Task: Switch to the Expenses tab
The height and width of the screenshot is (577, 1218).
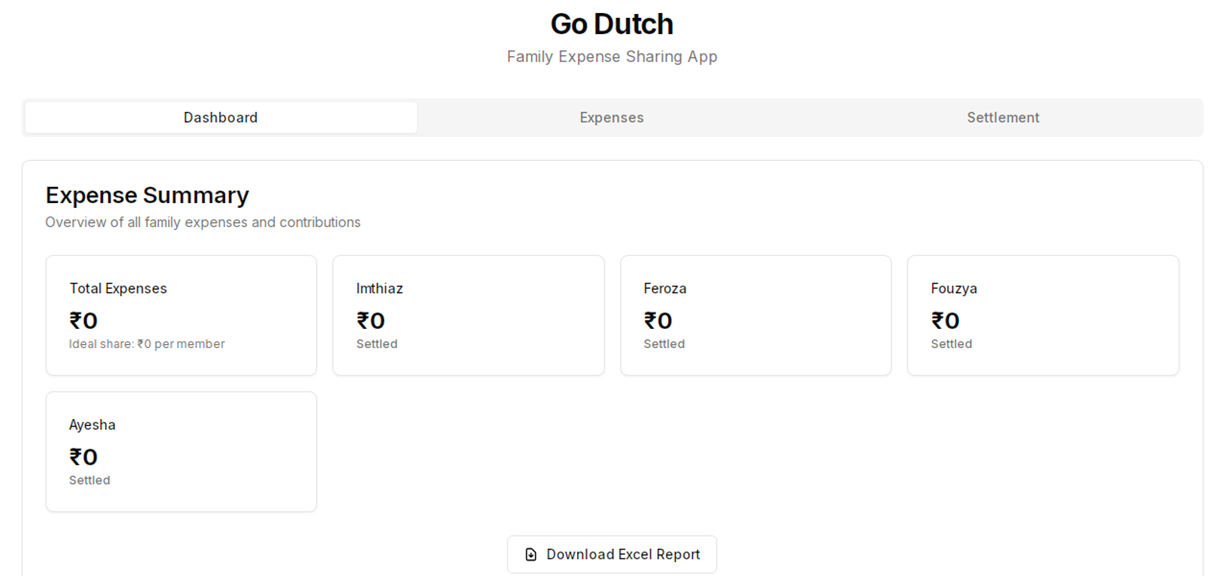Action: (x=611, y=117)
